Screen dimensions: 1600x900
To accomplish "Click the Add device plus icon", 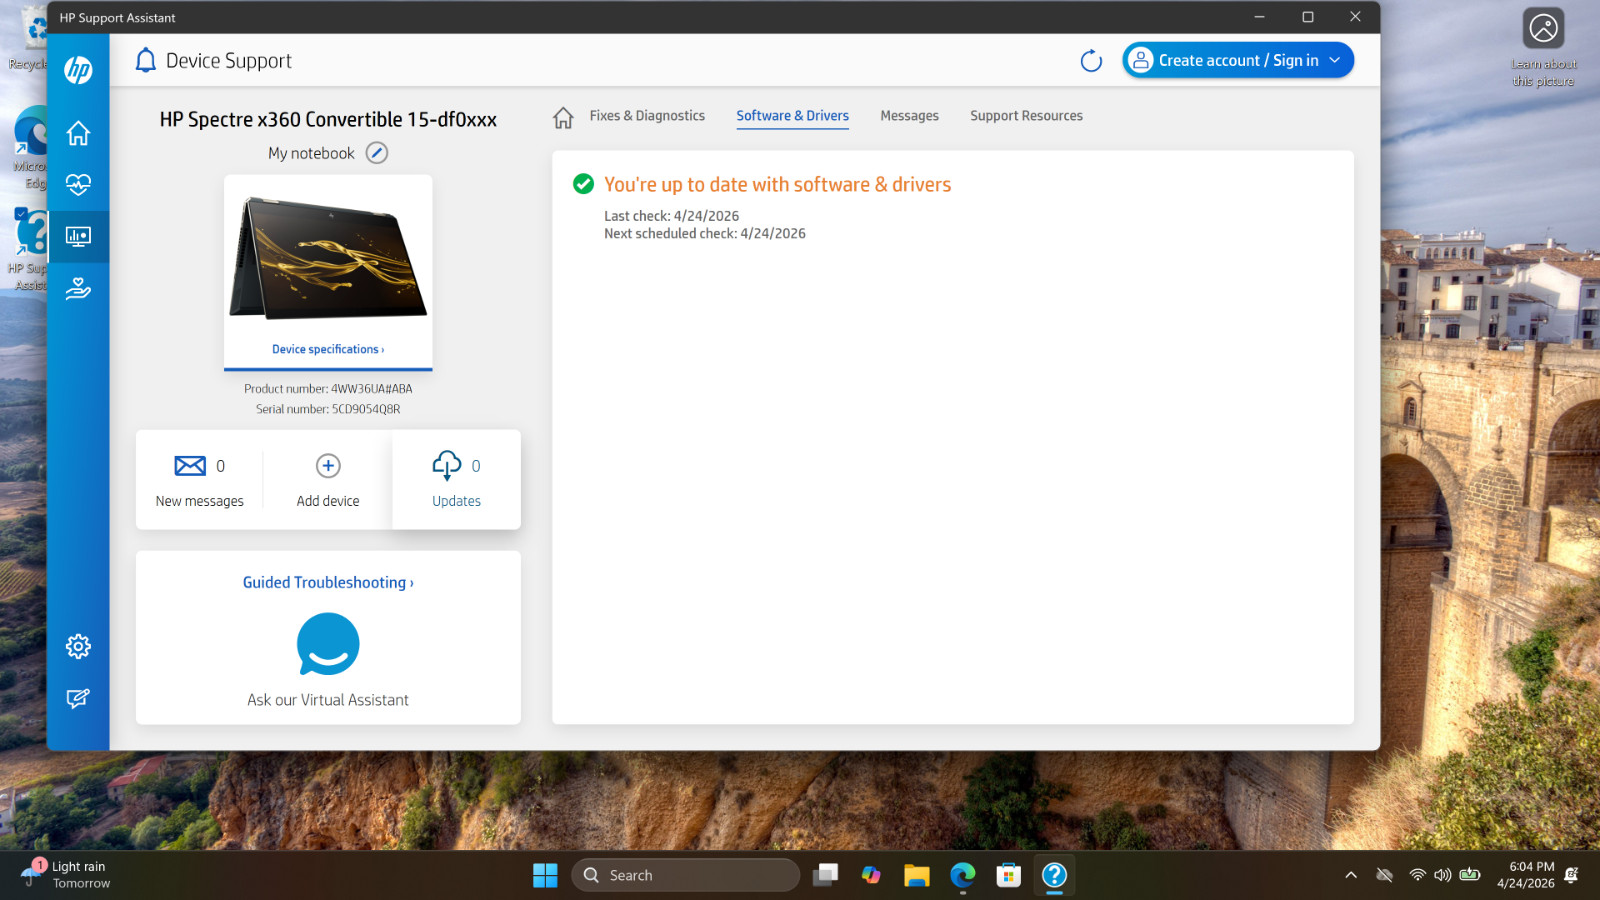I will click(x=328, y=466).
